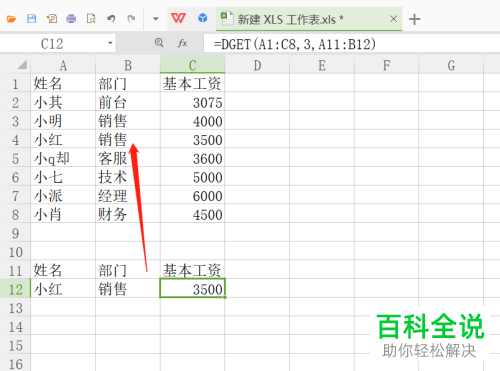Viewport: 500px width, 371px height.
Task: Open the WPS home icon
Action: pyautogui.click(x=178, y=18)
